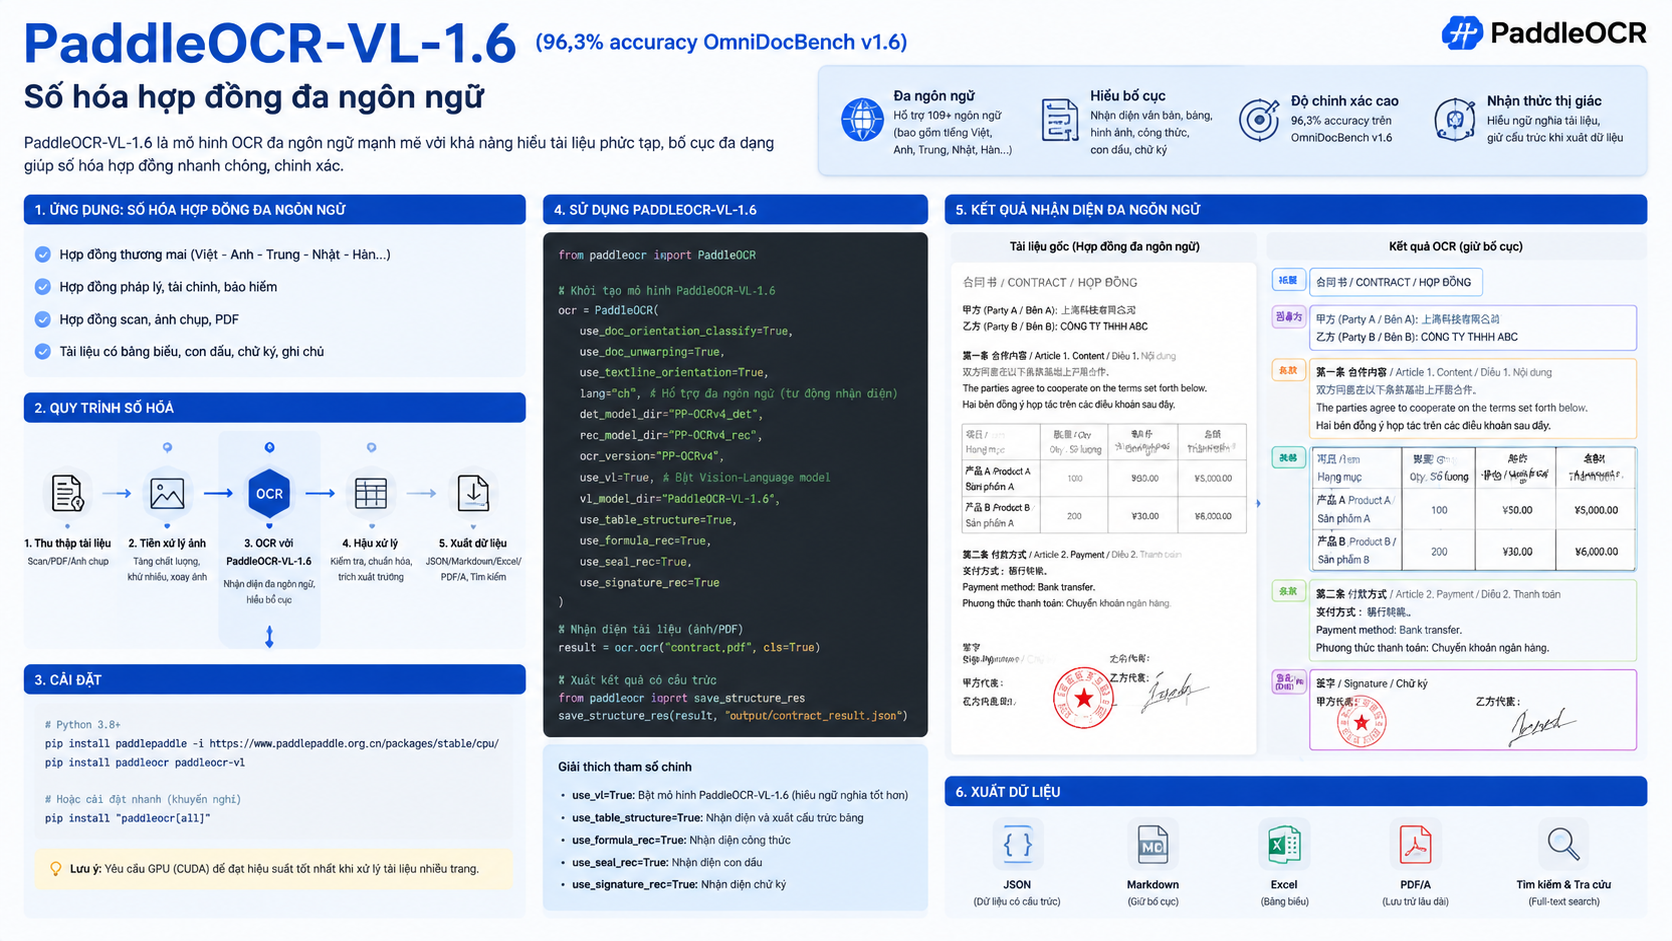Click the ¥50.00 cell in the OCR result table
This screenshot has height=941, width=1672.
pyautogui.click(x=1517, y=510)
